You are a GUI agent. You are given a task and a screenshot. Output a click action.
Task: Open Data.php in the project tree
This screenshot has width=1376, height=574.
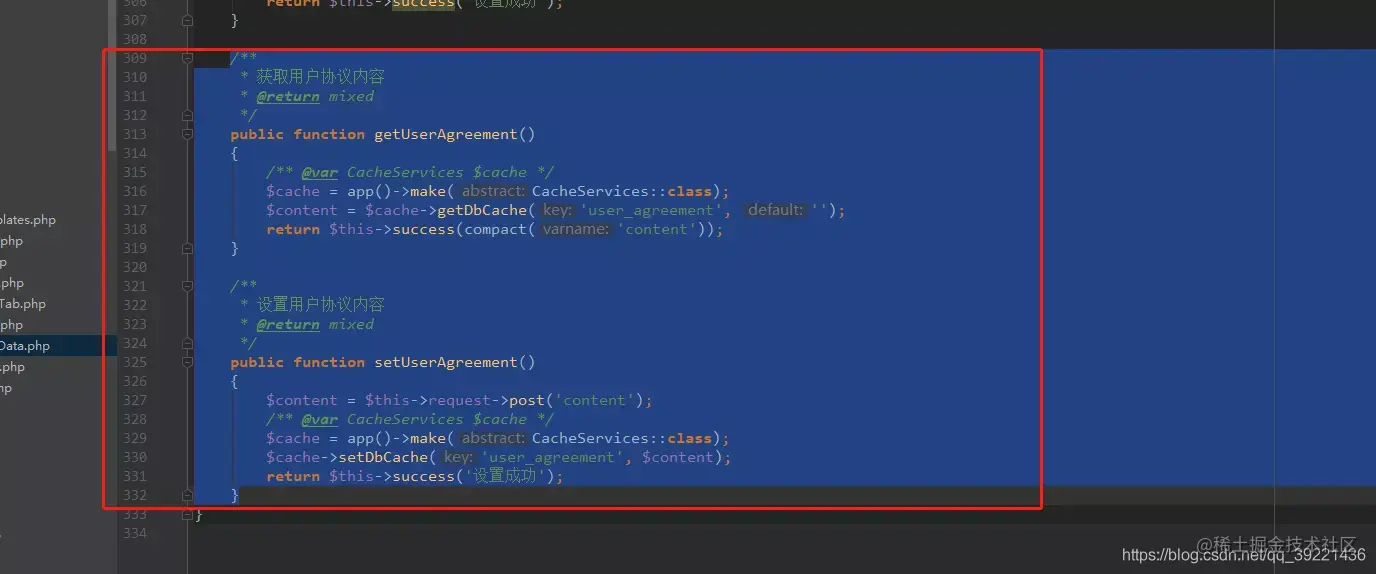tap(25, 346)
